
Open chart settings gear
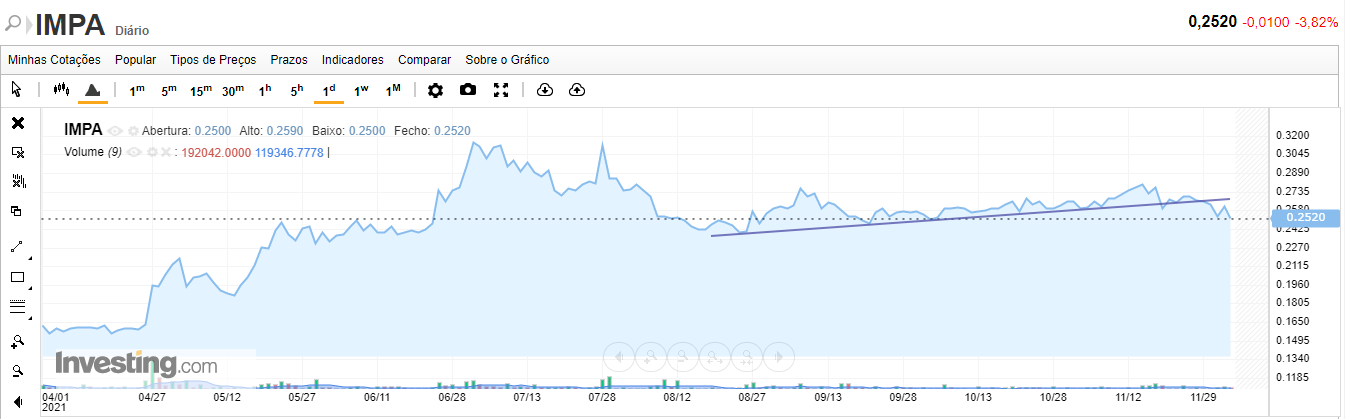(x=435, y=90)
